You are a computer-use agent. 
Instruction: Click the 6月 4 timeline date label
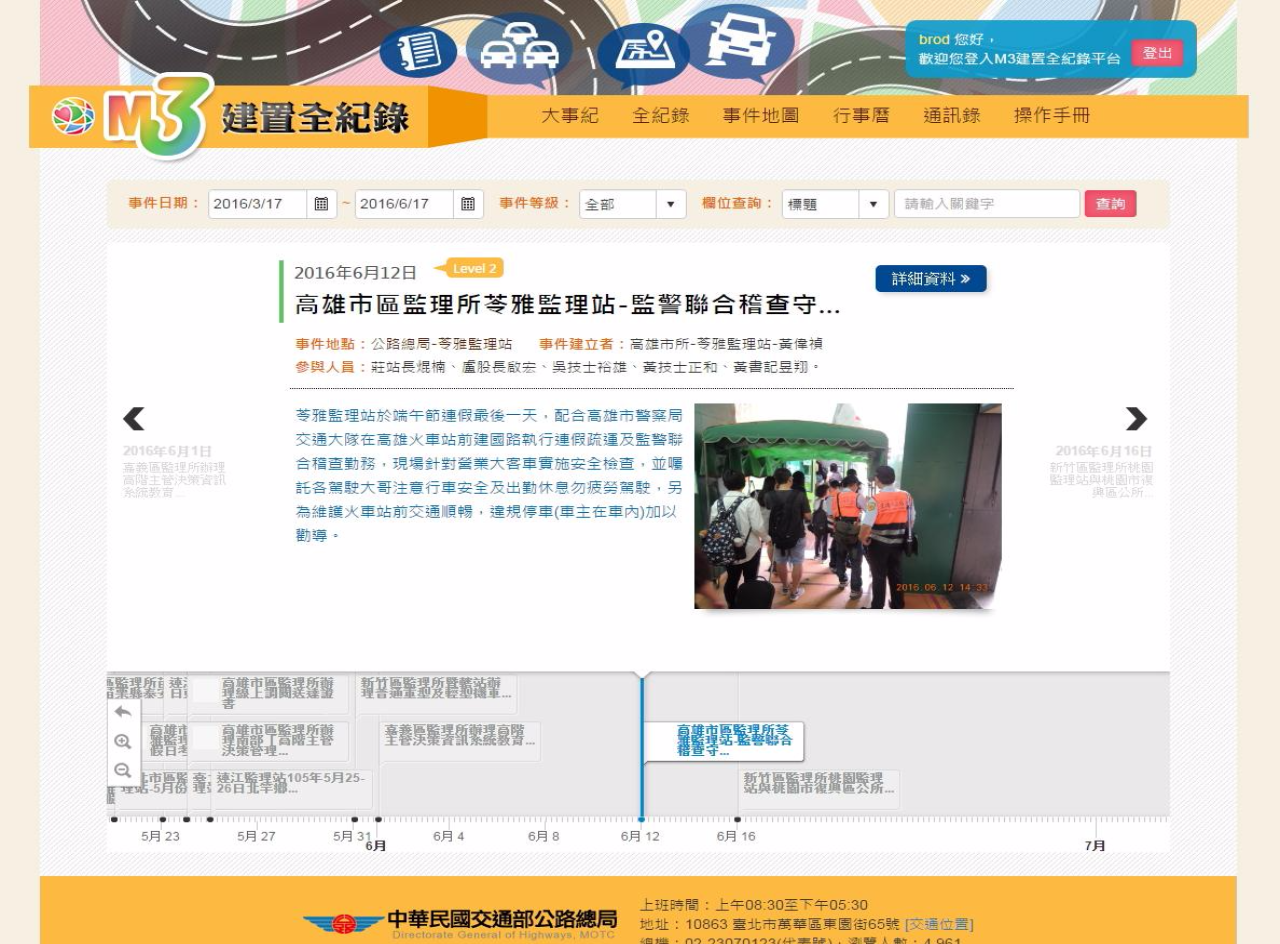click(x=448, y=836)
